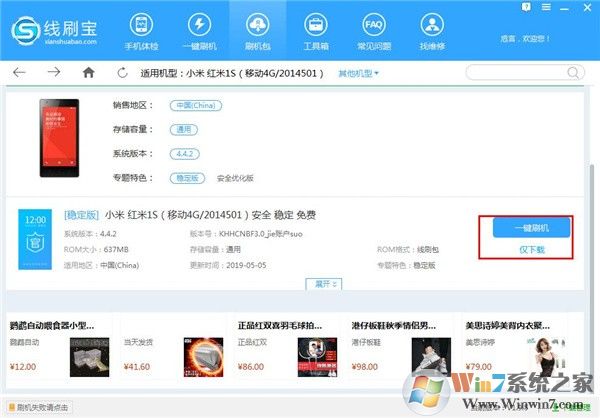Open the ROM title 小米 红米1S link
The image size is (600, 418).
click(210, 215)
